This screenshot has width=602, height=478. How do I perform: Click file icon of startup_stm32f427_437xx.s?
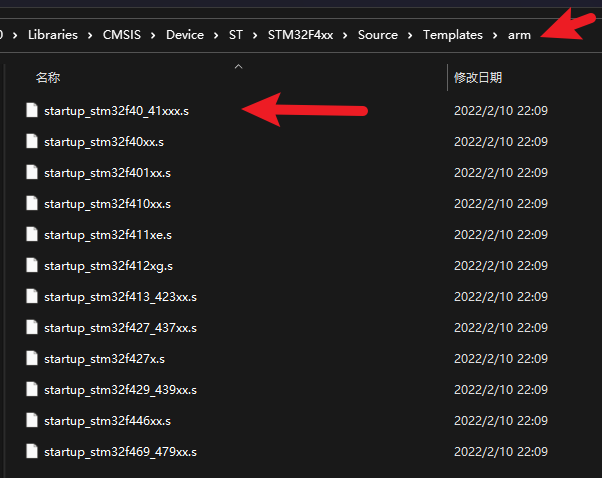click(x=32, y=327)
